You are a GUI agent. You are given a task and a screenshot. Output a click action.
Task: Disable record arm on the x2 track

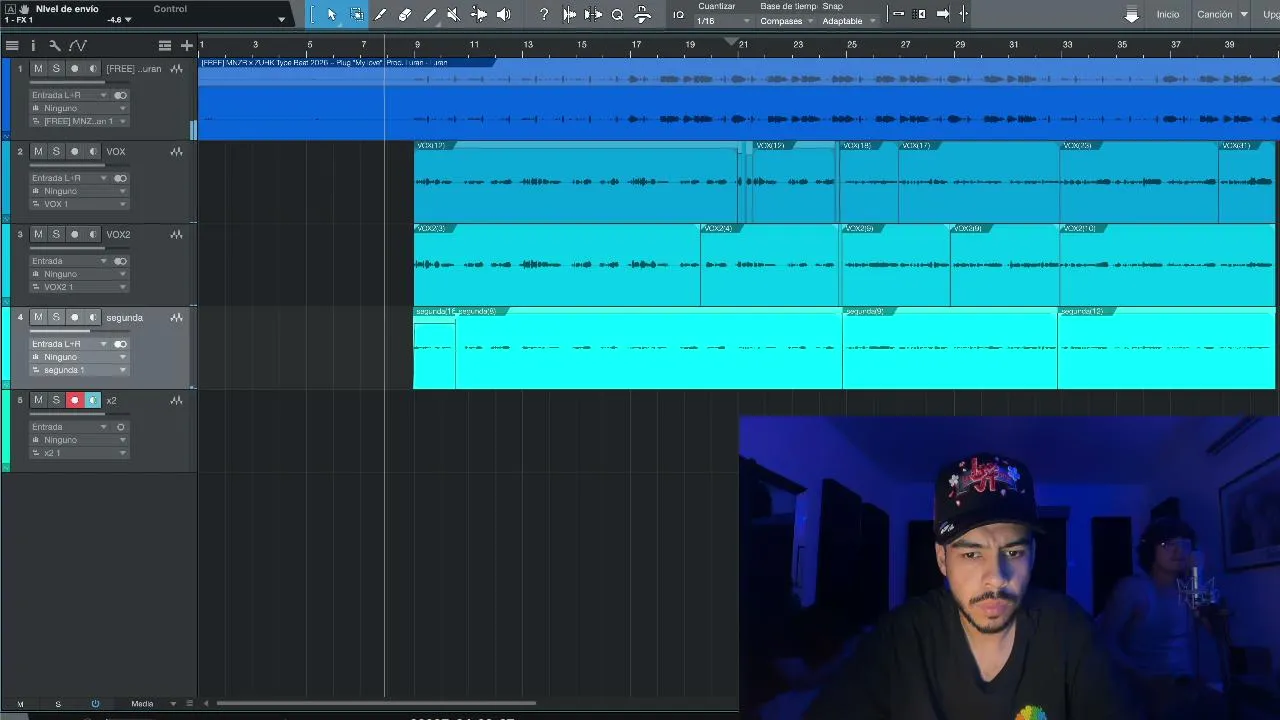click(x=74, y=401)
